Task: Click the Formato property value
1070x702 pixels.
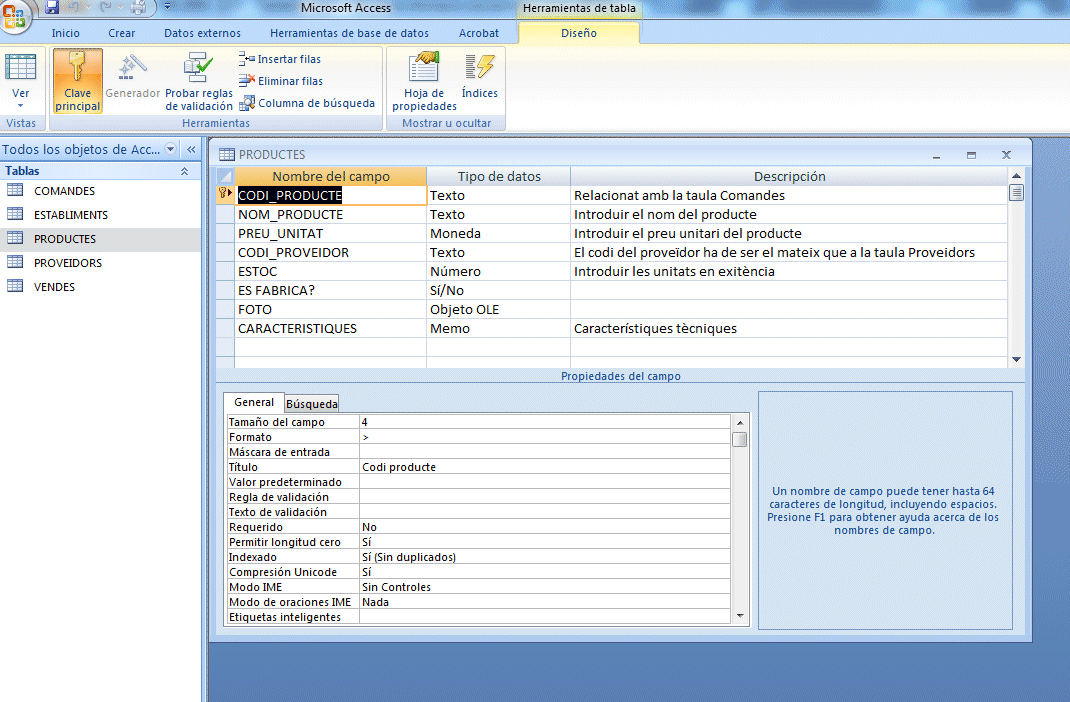Action: pyautogui.click(x=545, y=437)
